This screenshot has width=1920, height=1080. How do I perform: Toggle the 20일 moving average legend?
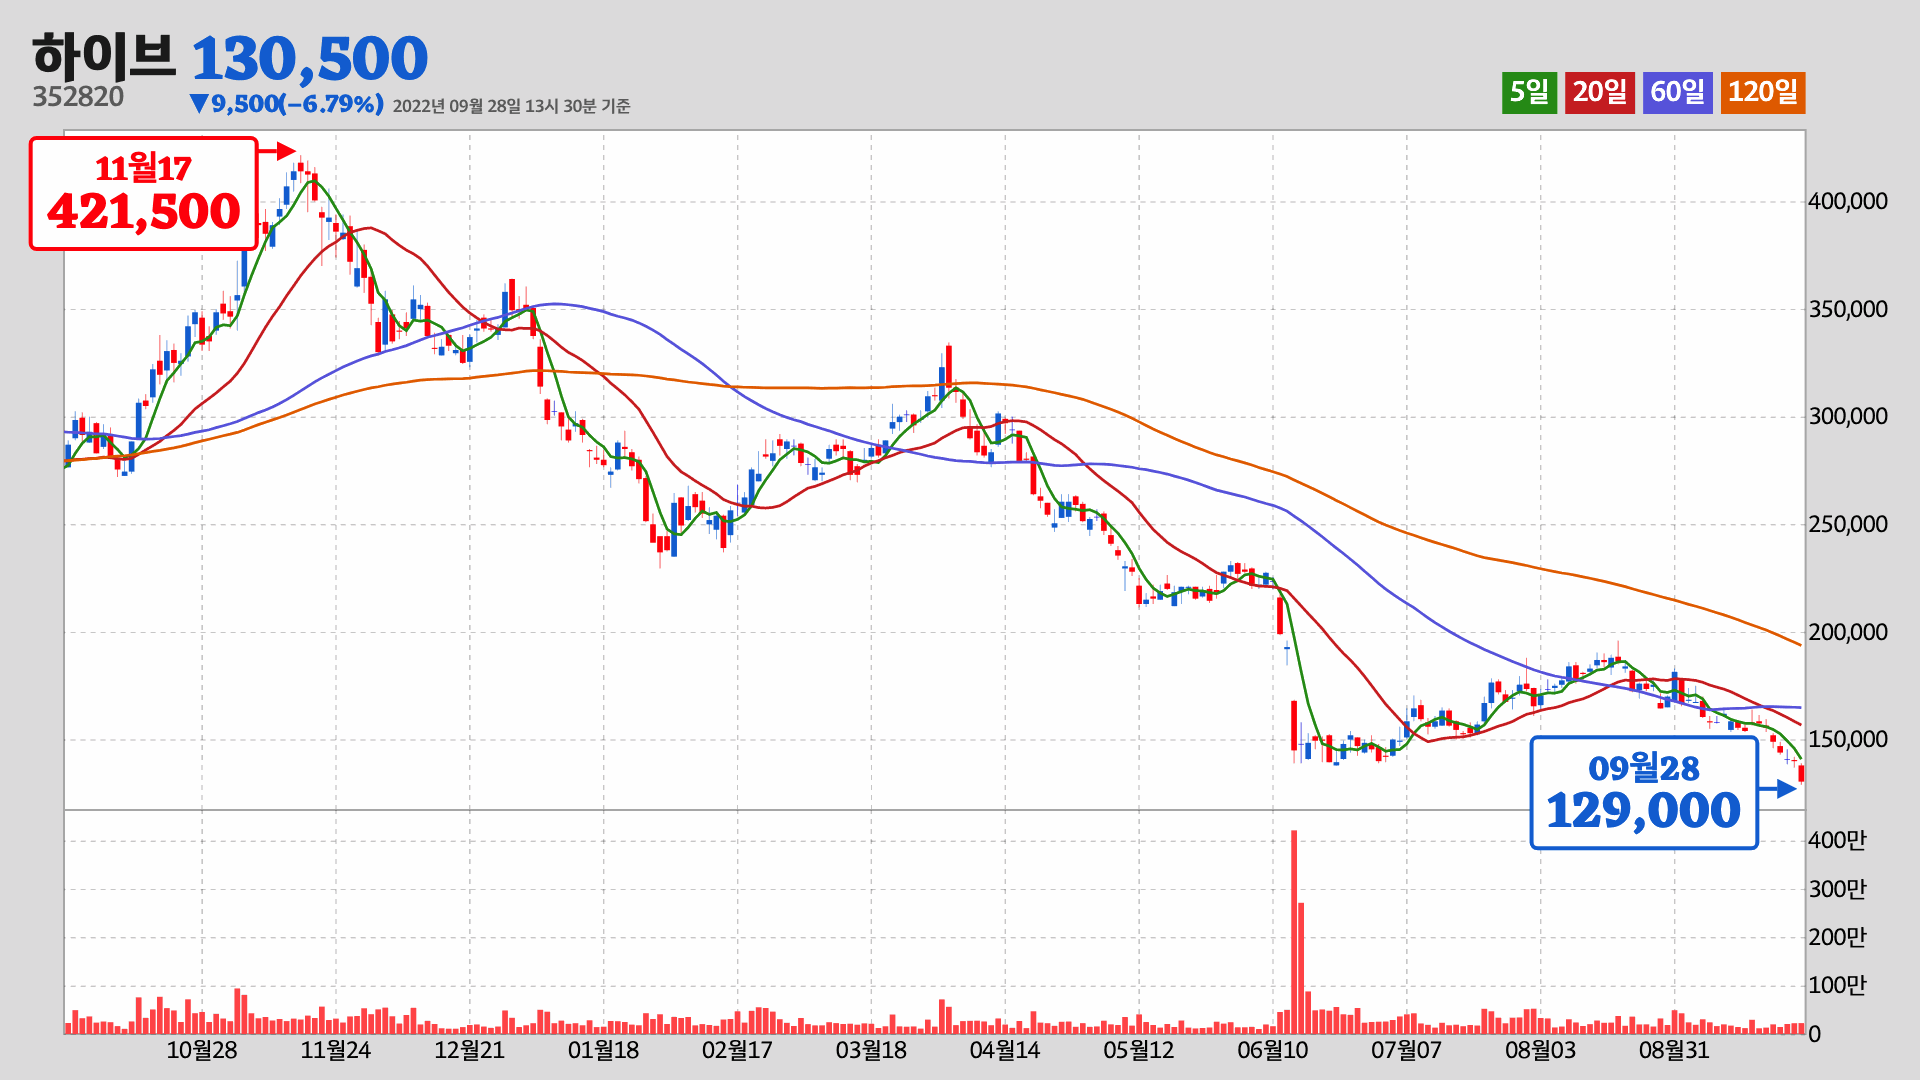pos(1600,92)
